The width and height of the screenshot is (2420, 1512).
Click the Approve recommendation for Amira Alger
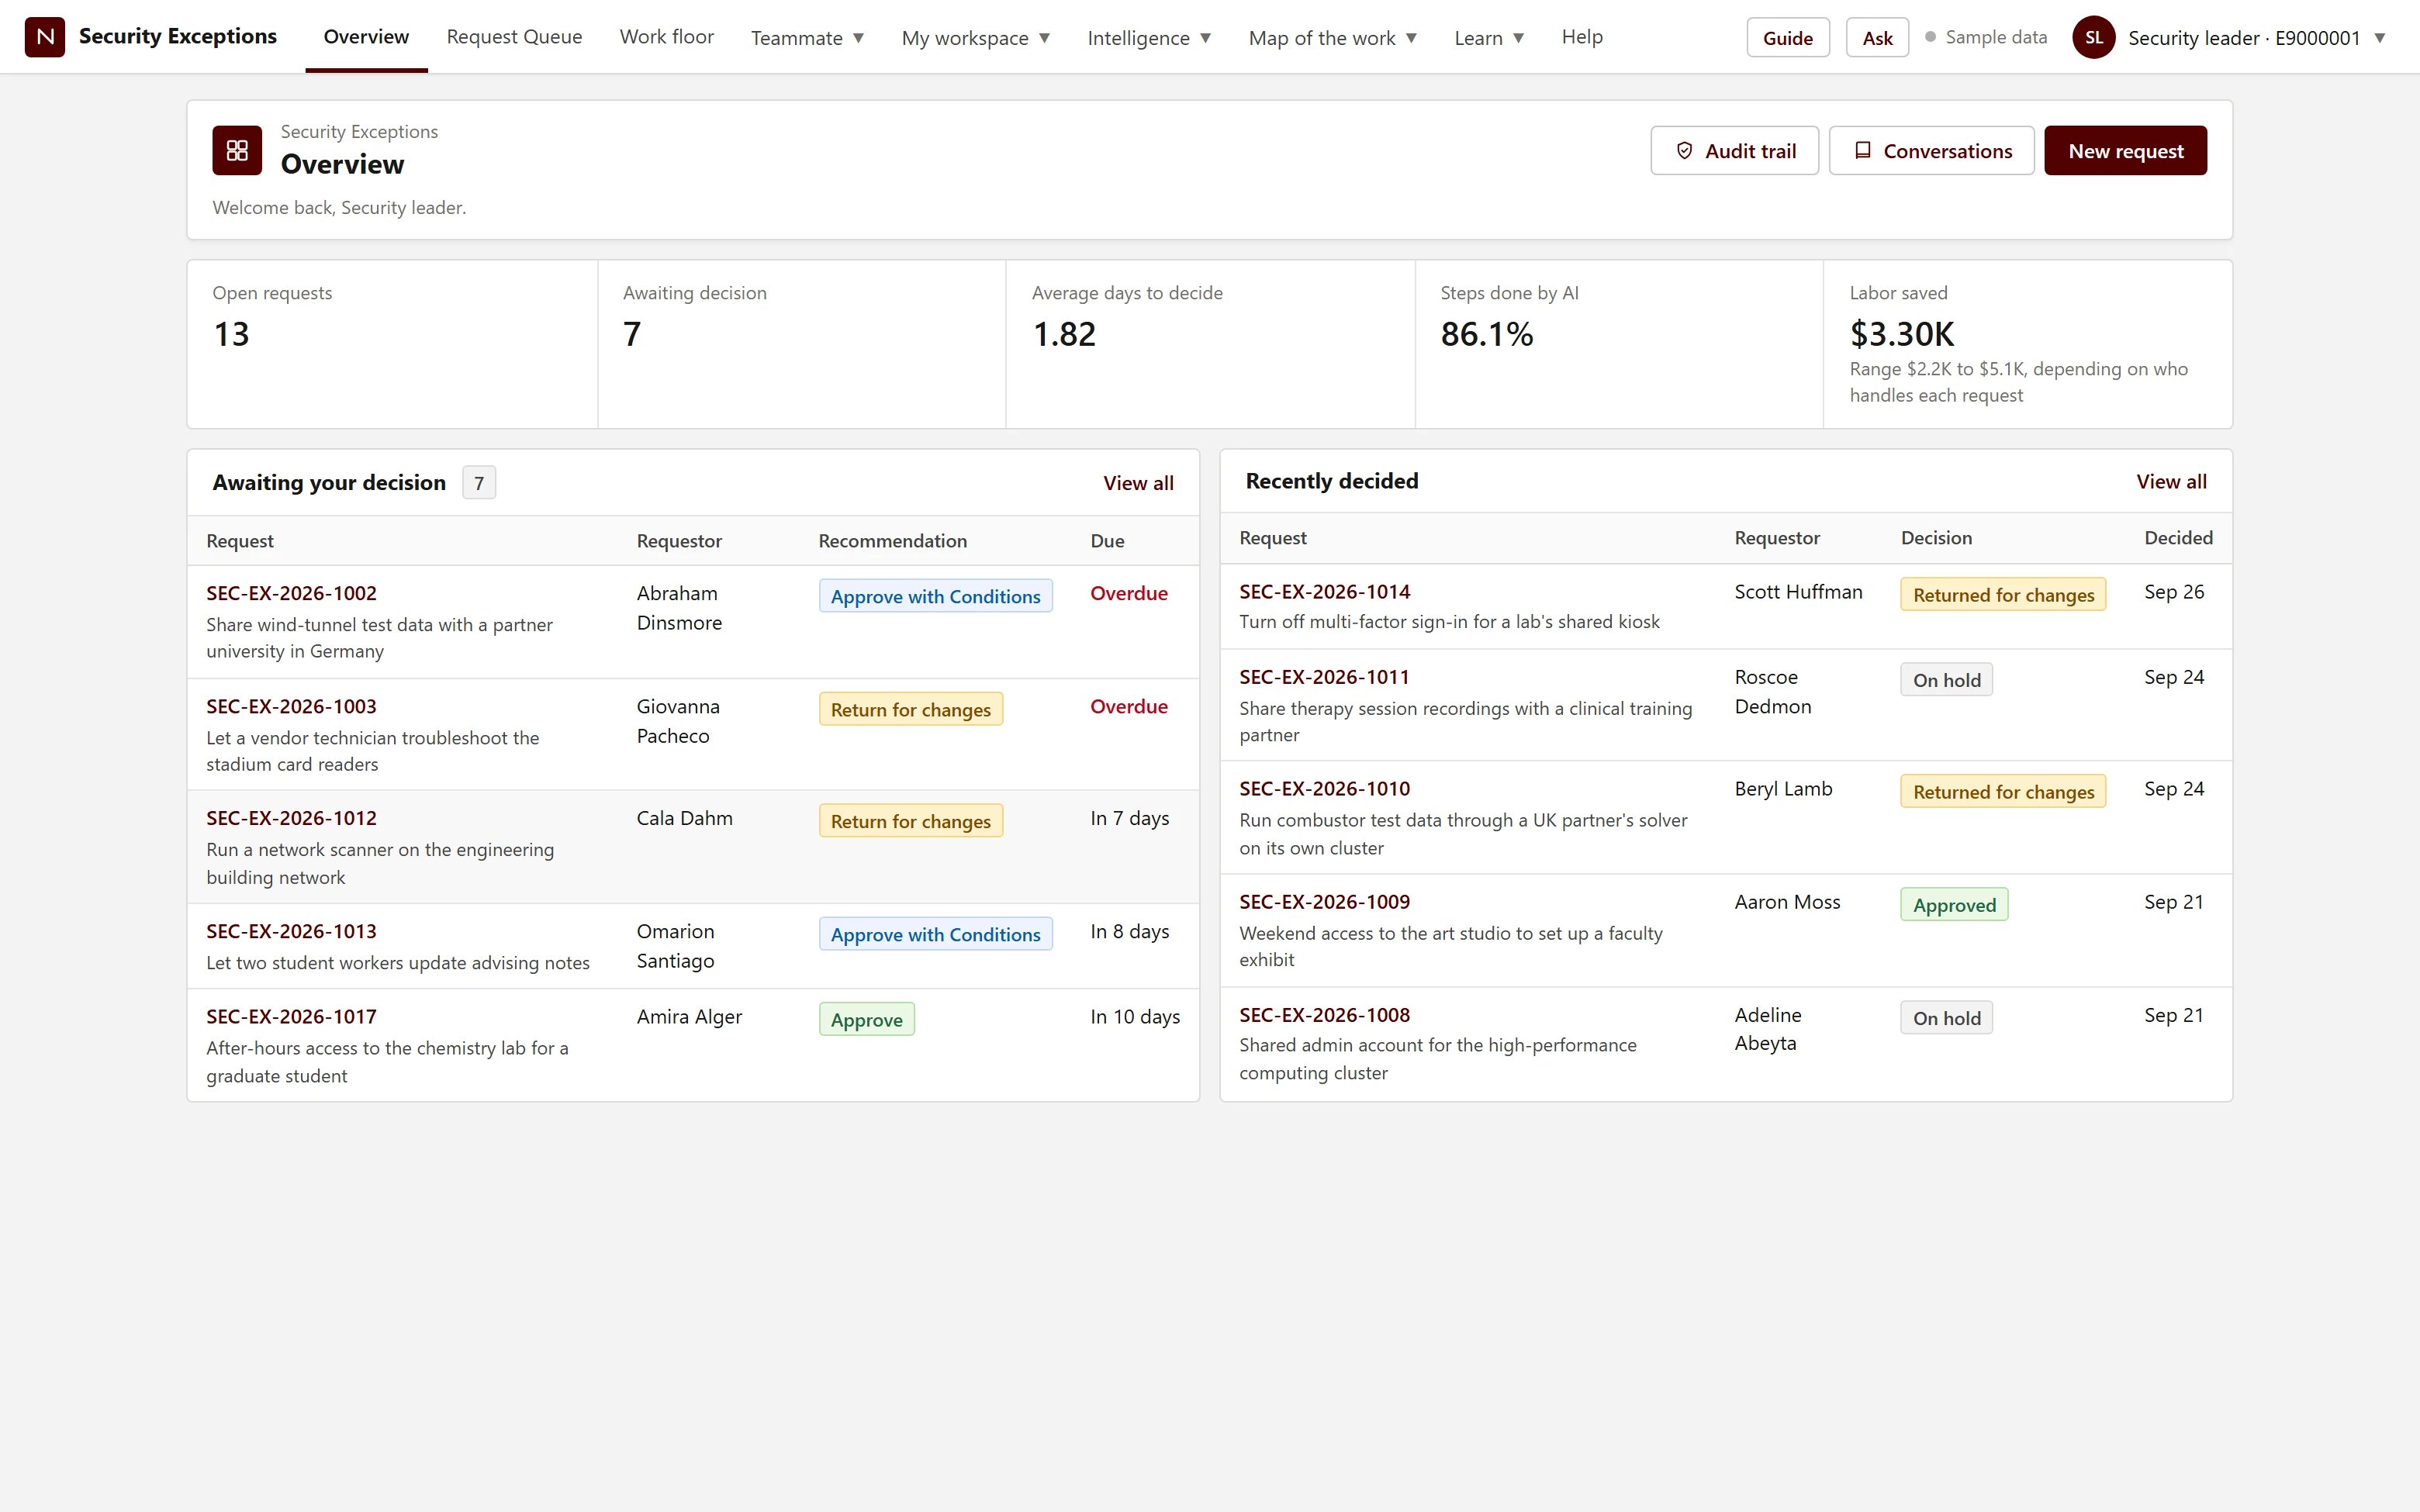coord(866,1019)
